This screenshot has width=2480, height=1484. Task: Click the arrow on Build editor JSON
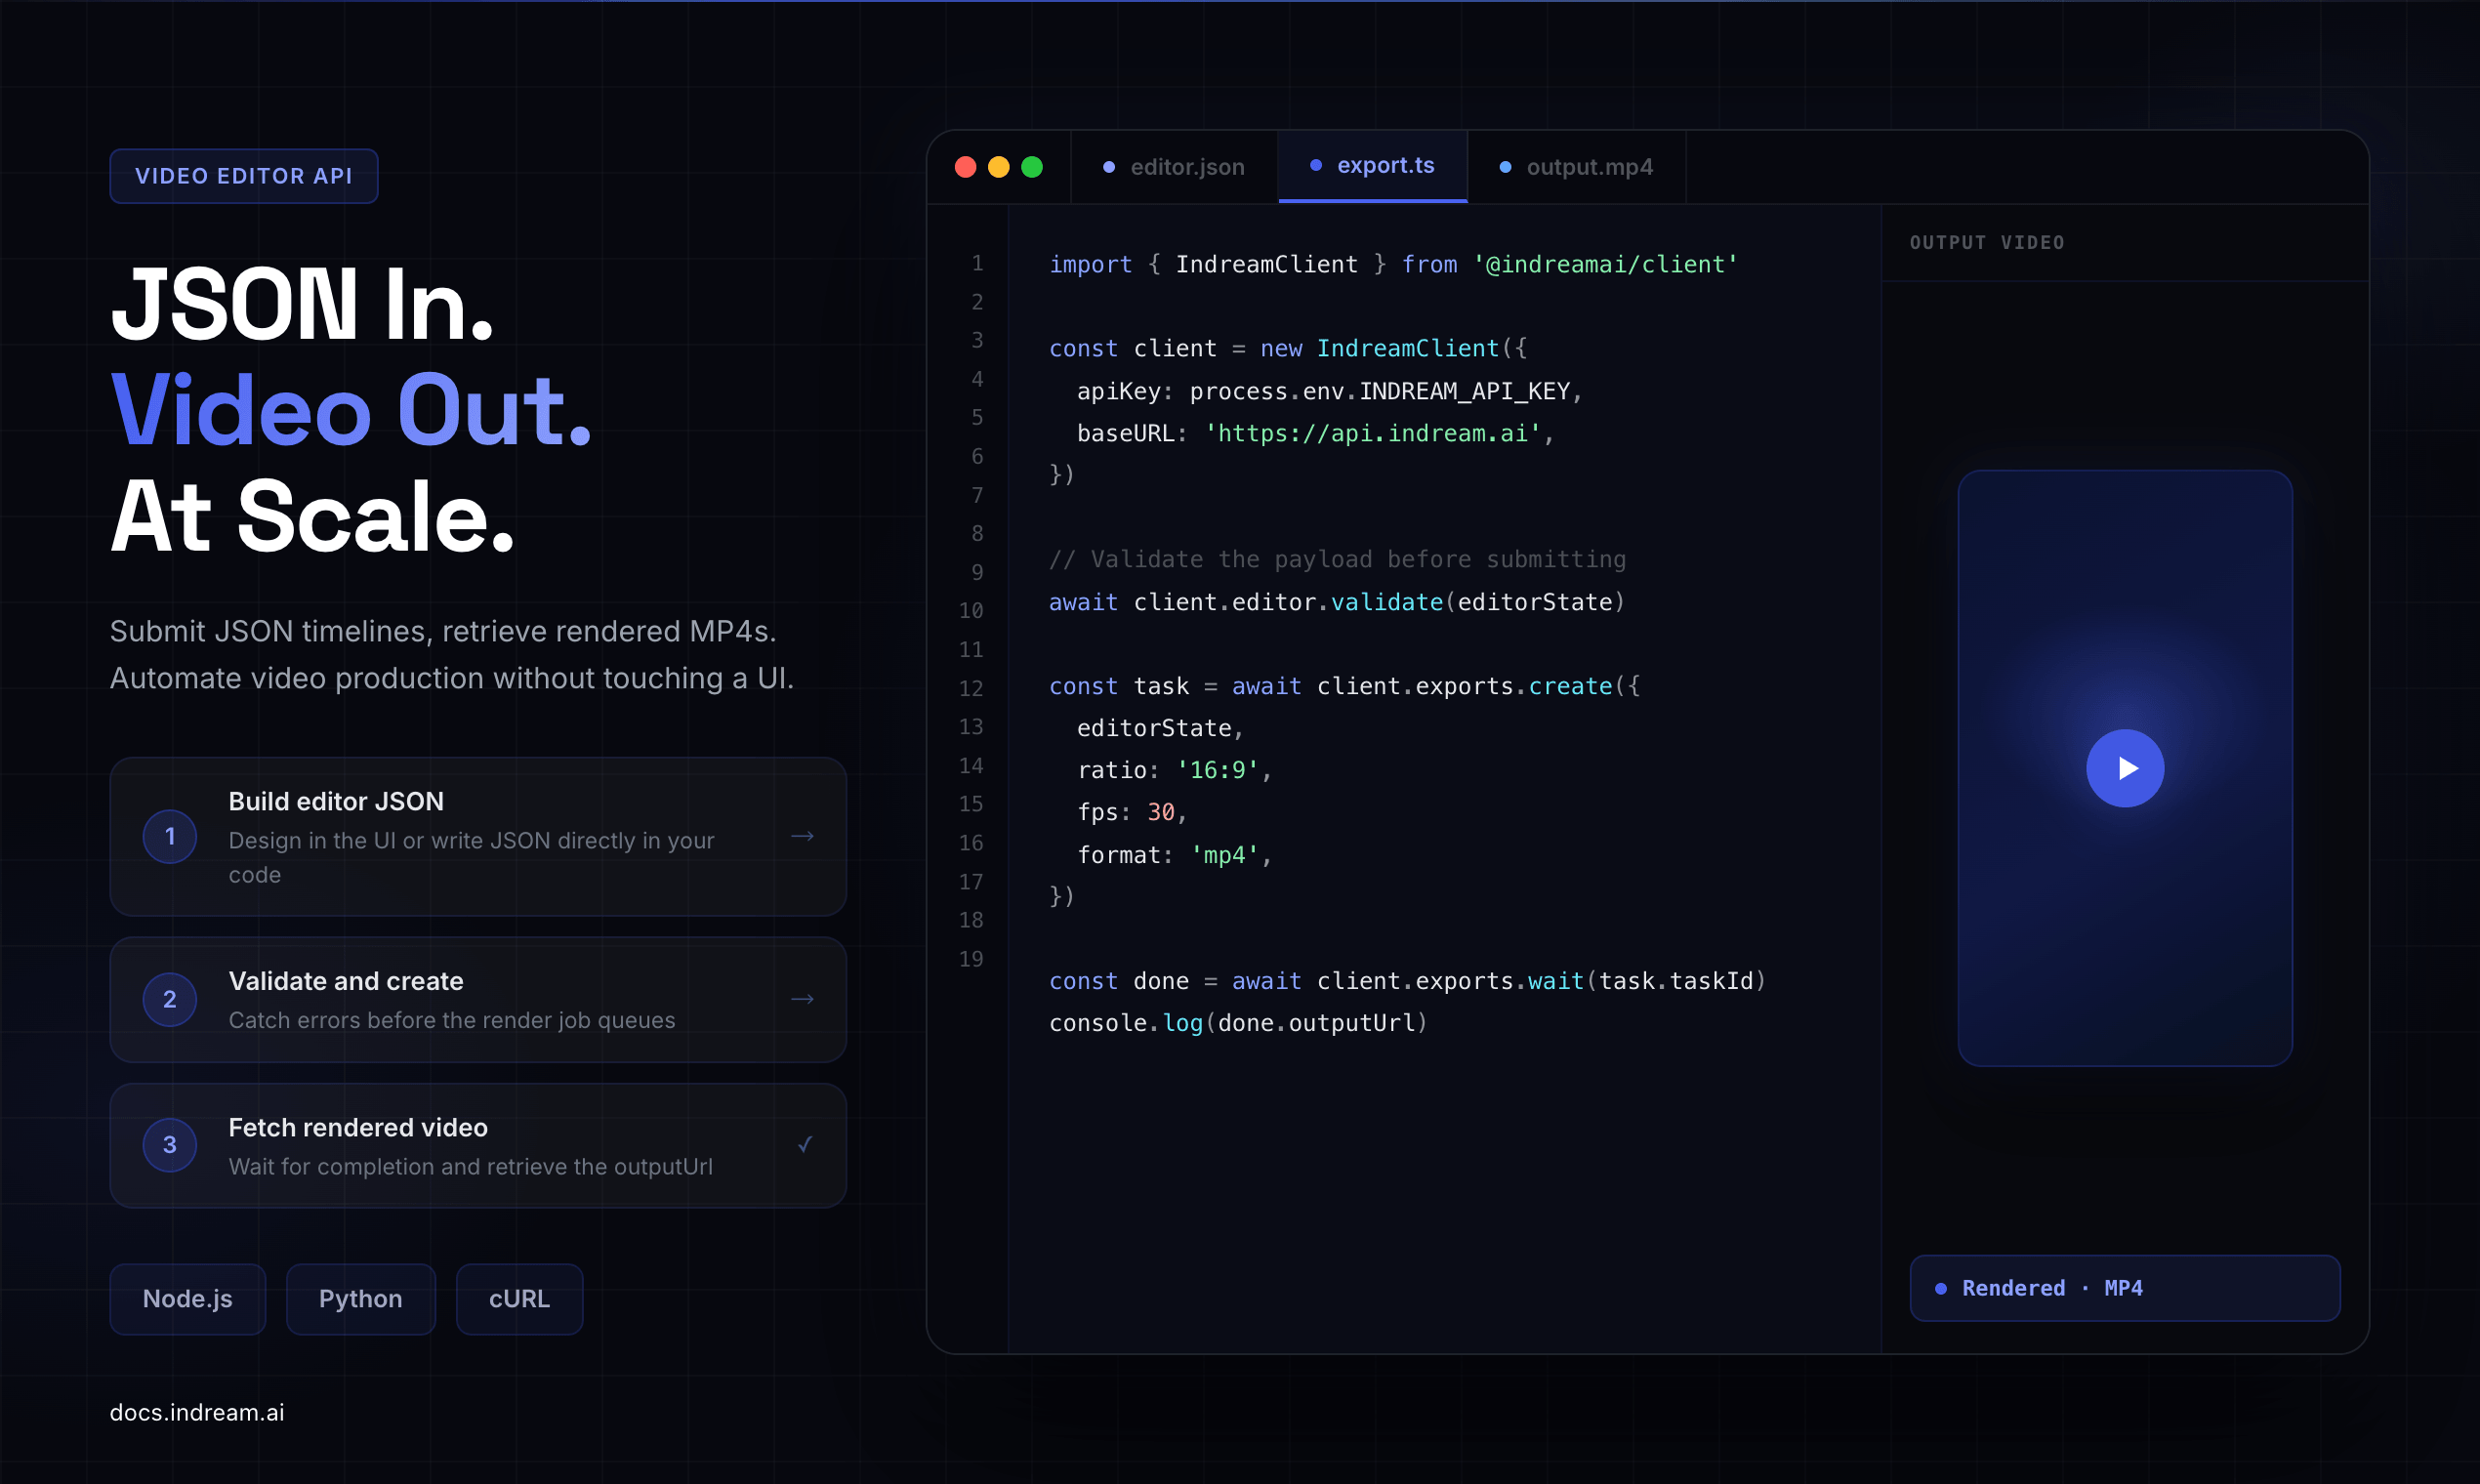pyautogui.click(x=802, y=836)
